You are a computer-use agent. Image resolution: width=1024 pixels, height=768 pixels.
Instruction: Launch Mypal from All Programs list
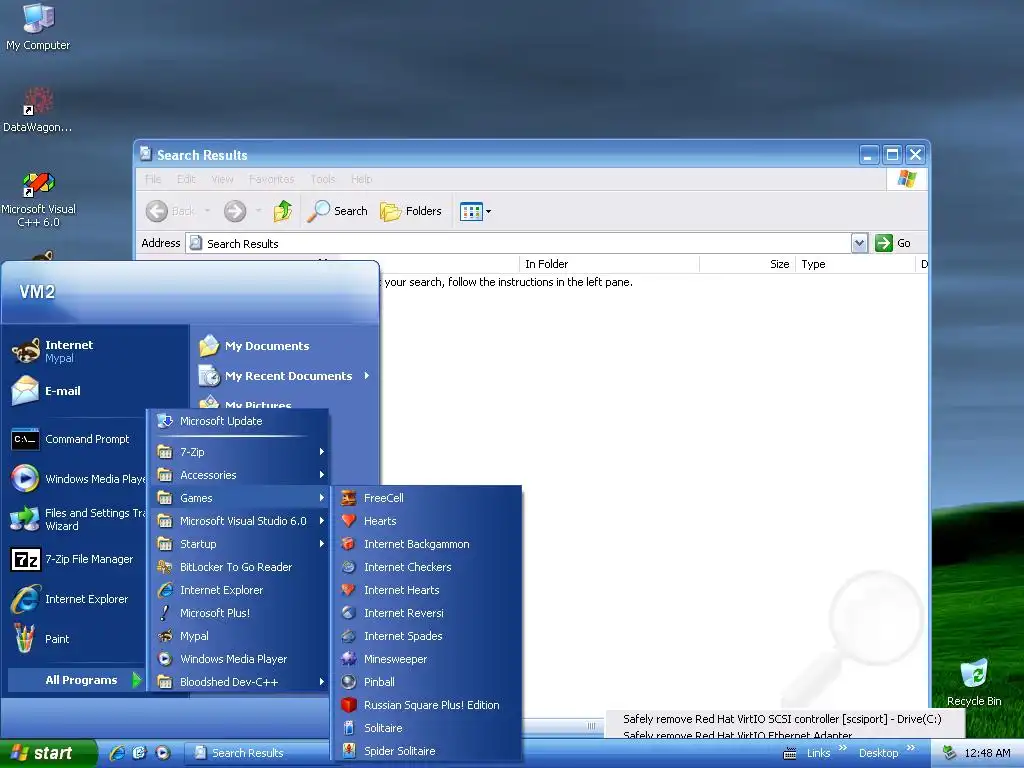coord(239,635)
